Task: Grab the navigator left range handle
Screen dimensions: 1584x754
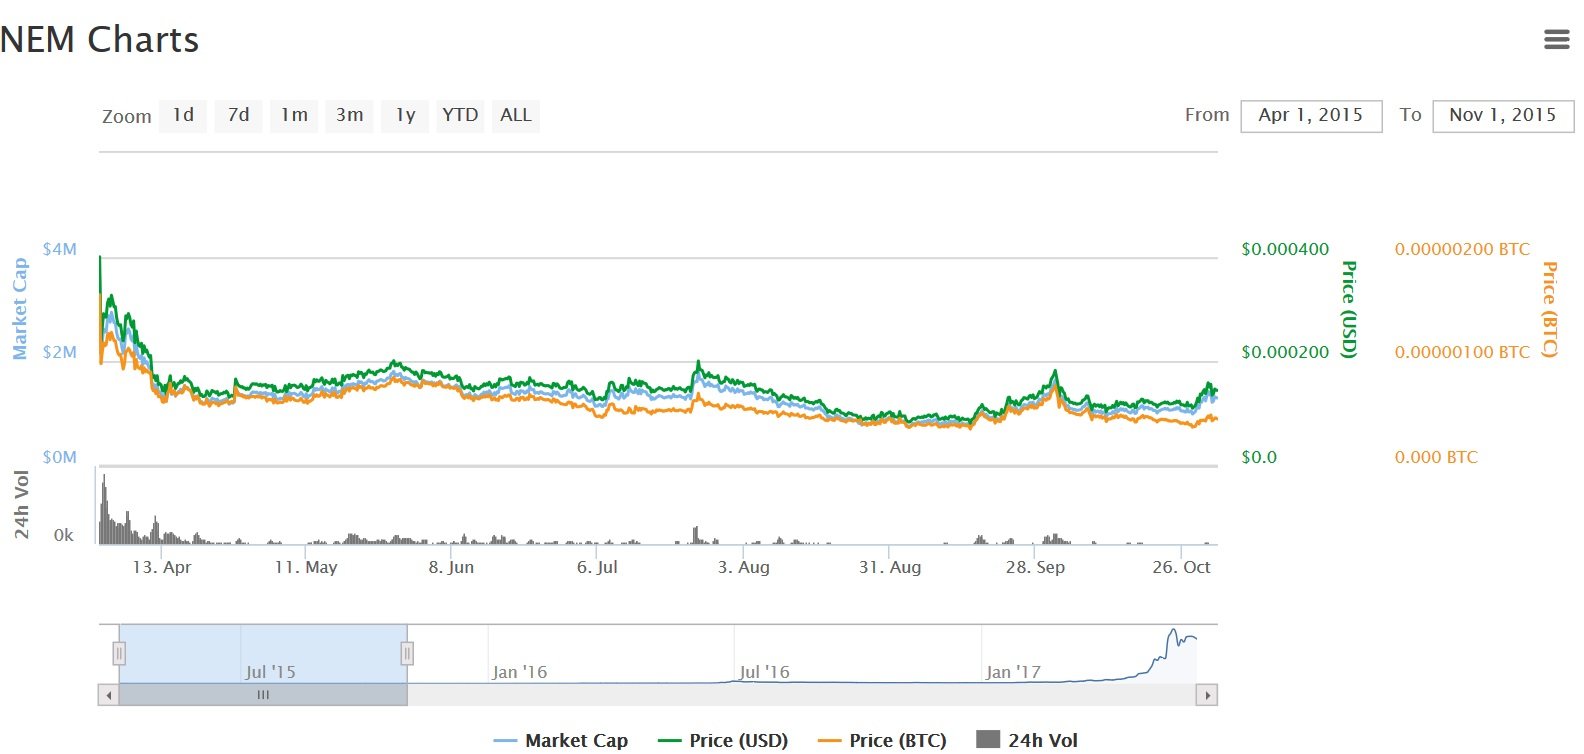Action: [119, 654]
